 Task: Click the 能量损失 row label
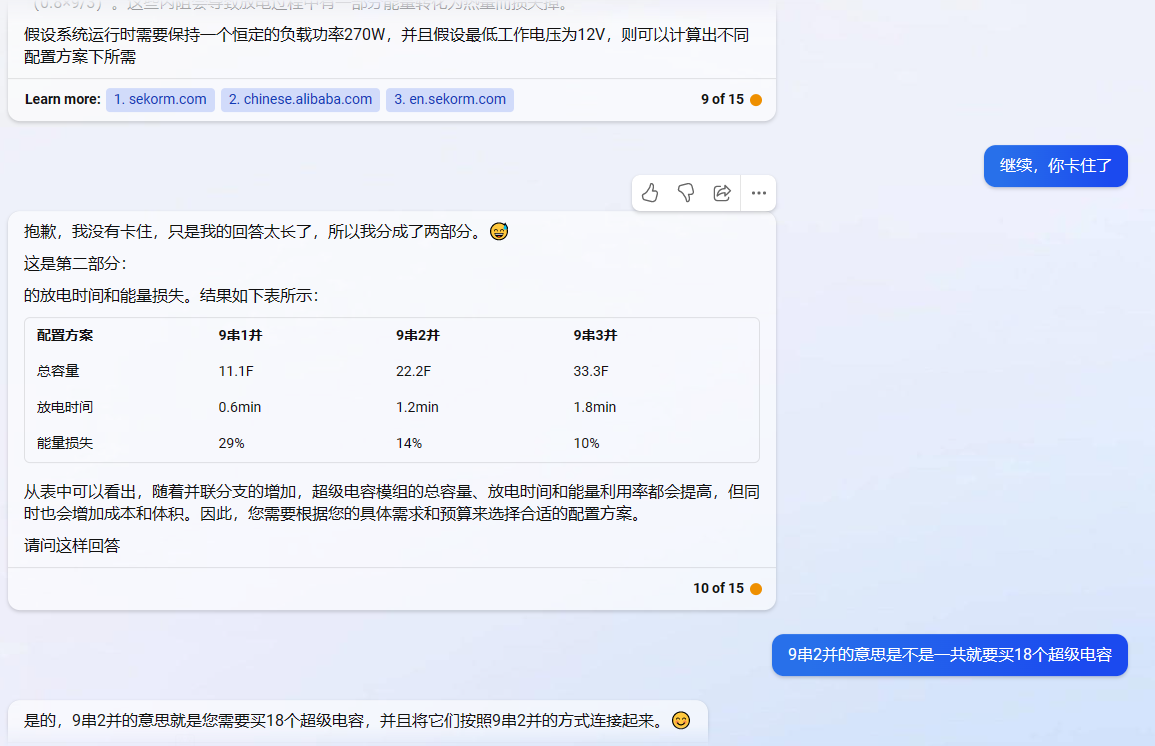pos(65,443)
